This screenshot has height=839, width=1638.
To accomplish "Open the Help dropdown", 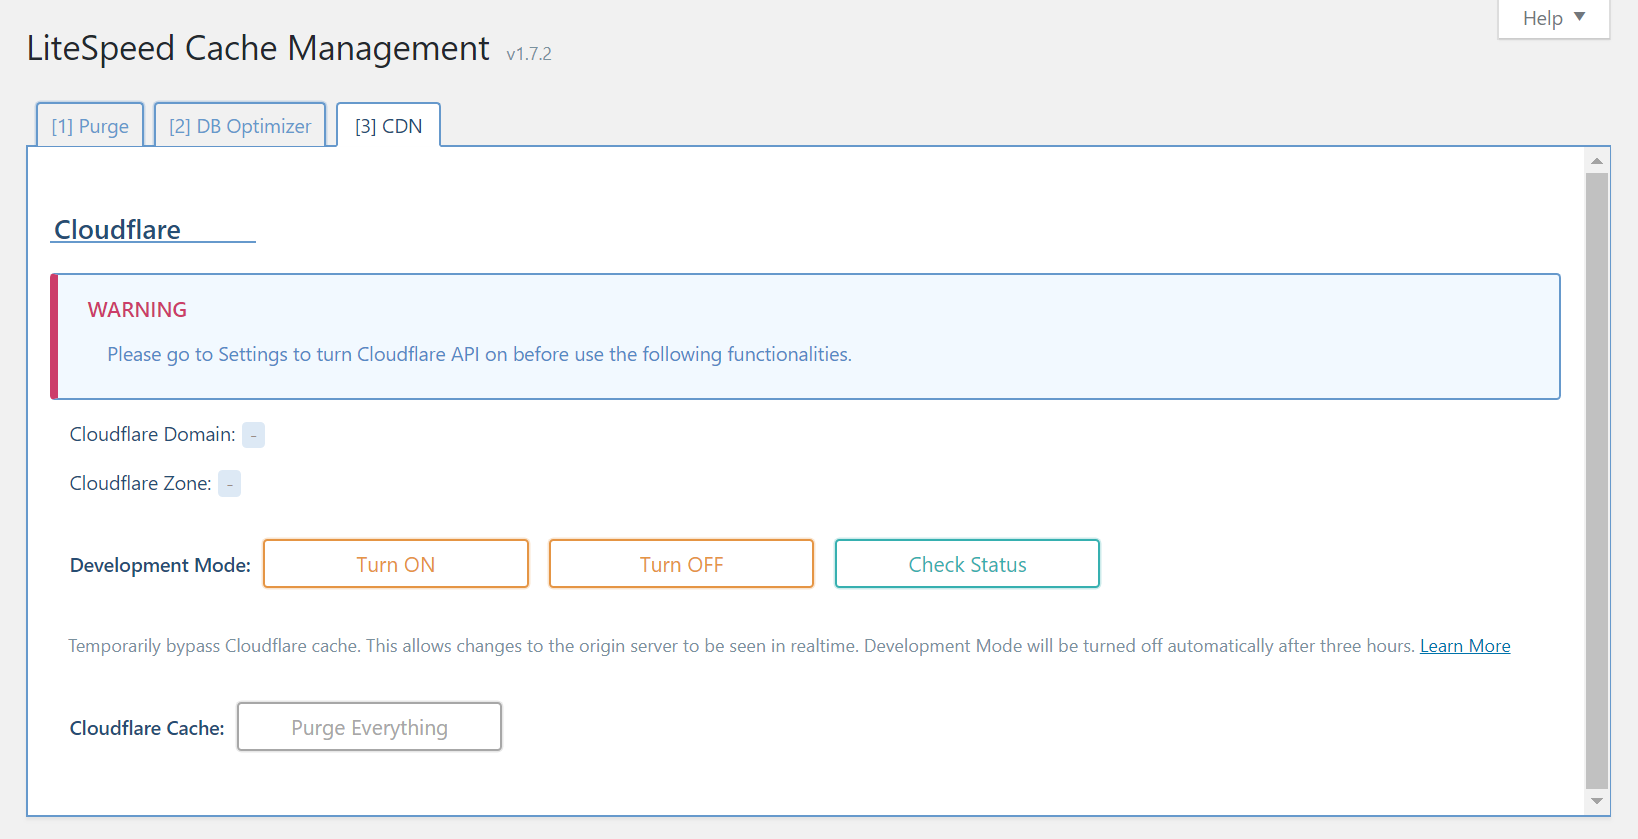I will [x=1553, y=19].
